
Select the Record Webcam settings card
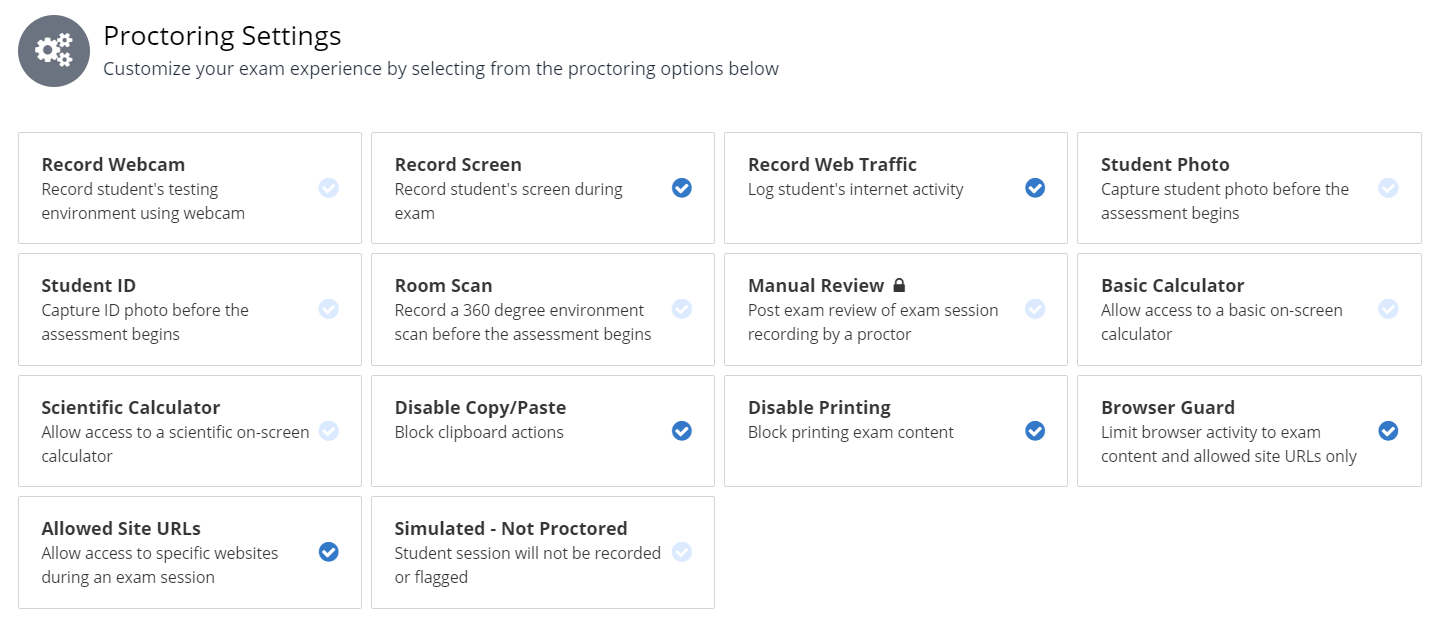[189, 187]
